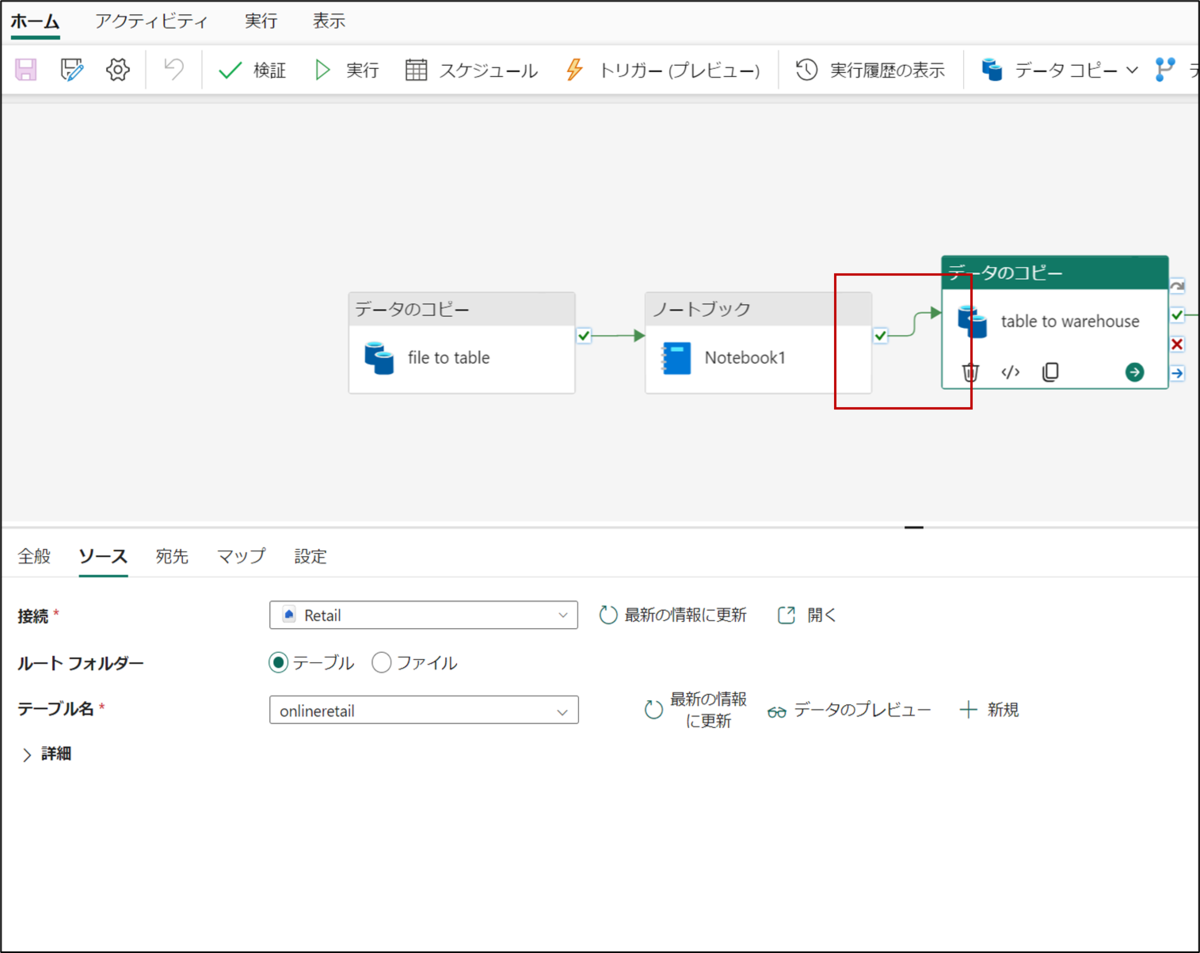The image size is (1200, 953).
Task: Select the file to table copy activity
Action: point(461,343)
